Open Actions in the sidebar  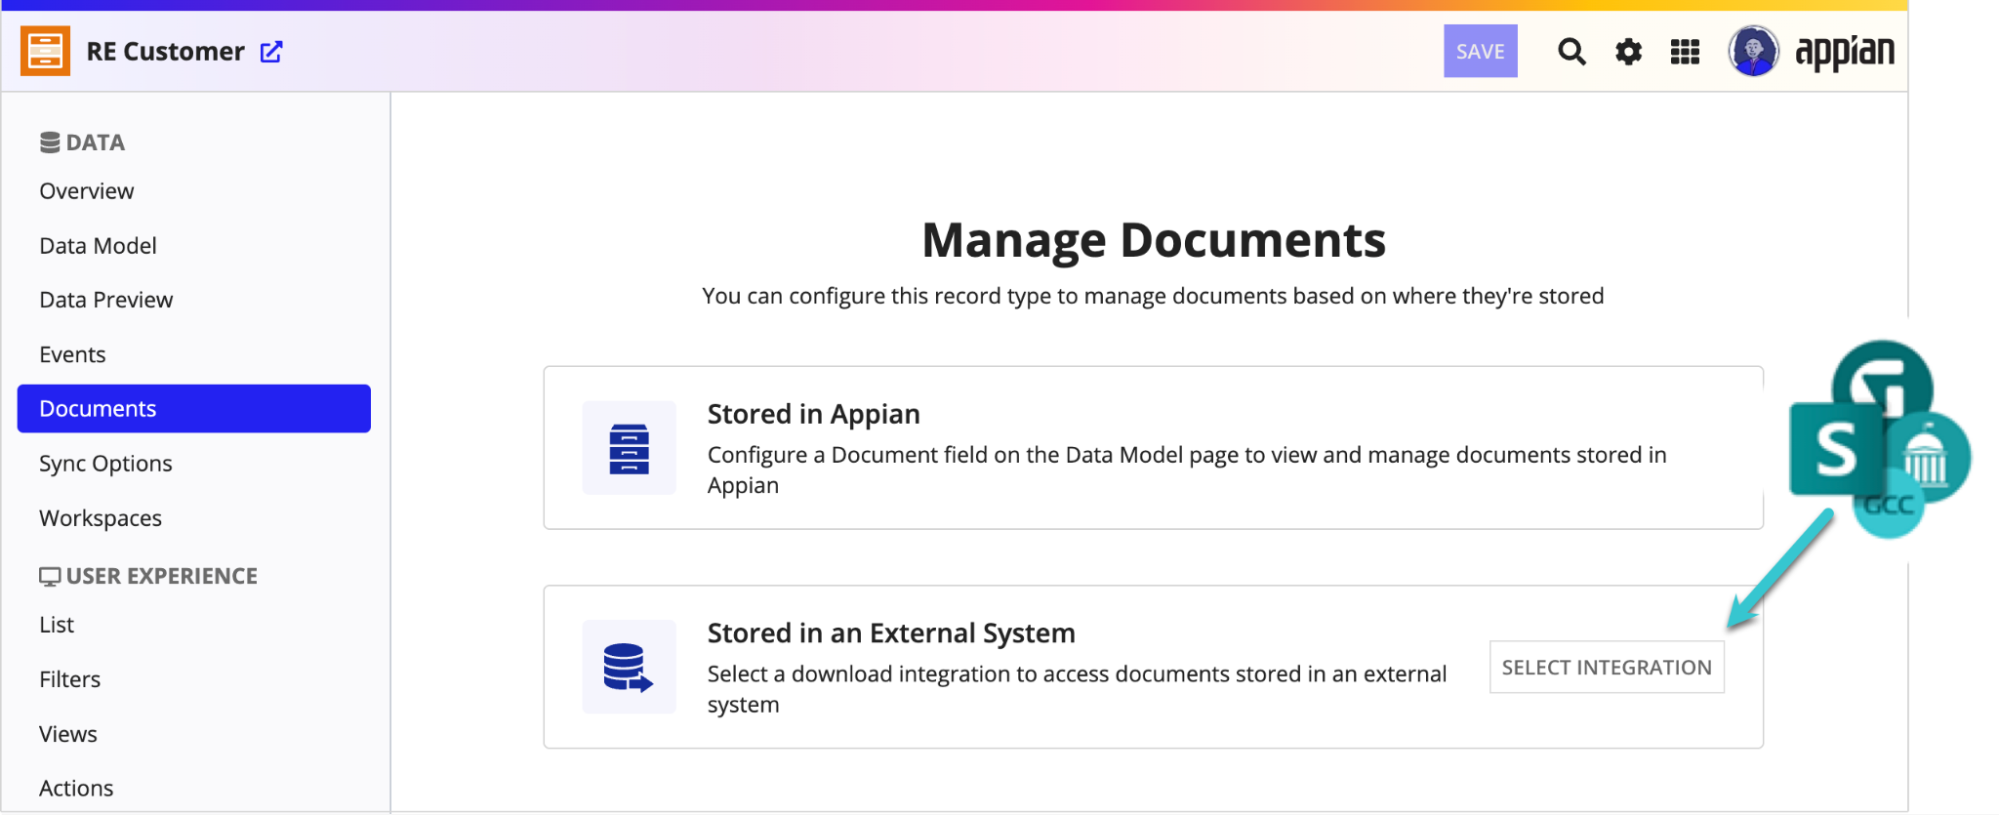76,789
